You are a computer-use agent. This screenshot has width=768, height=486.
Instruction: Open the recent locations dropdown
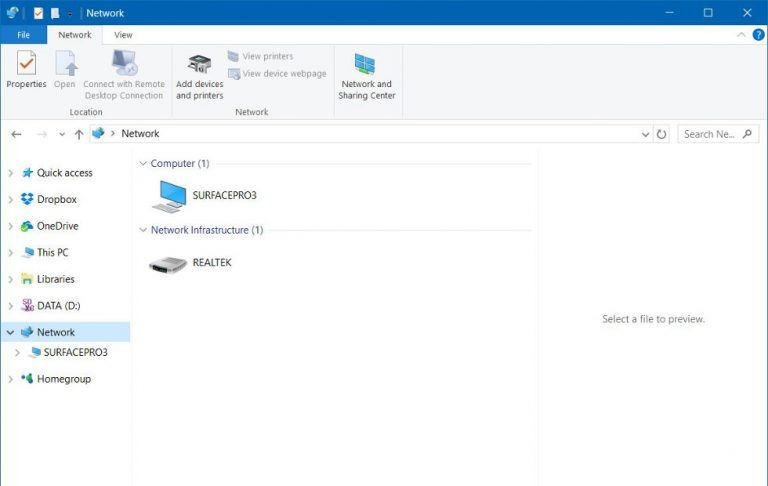[x=62, y=134]
